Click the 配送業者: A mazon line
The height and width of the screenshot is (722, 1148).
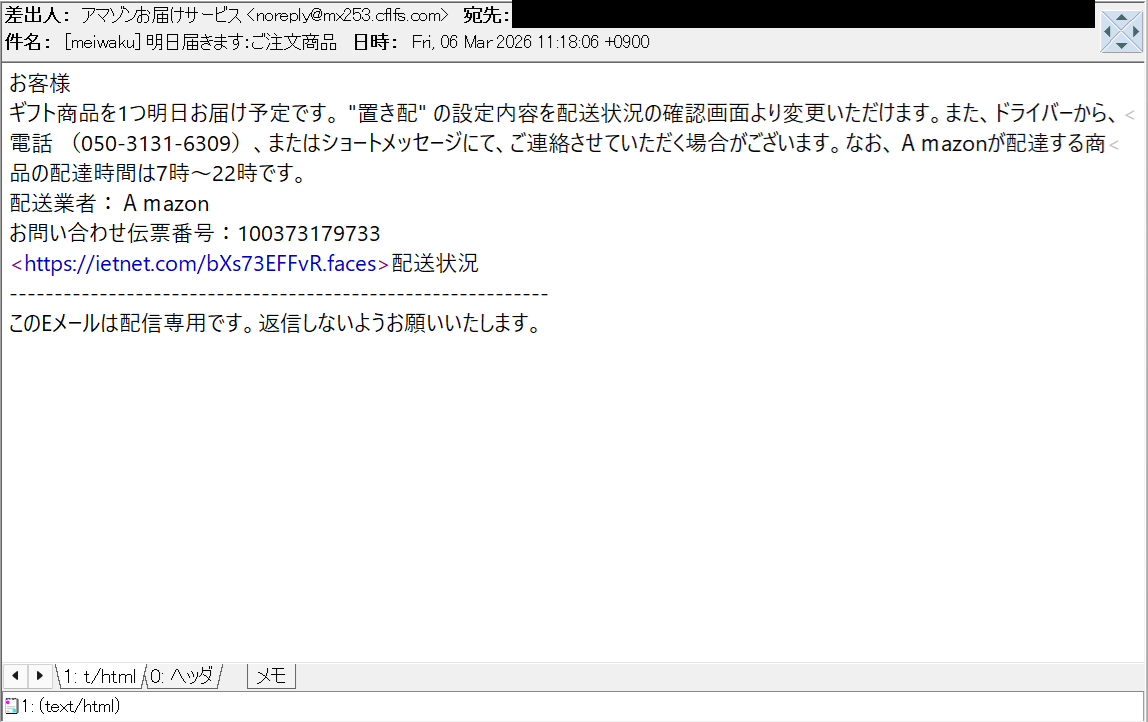pyautogui.click(x=109, y=204)
